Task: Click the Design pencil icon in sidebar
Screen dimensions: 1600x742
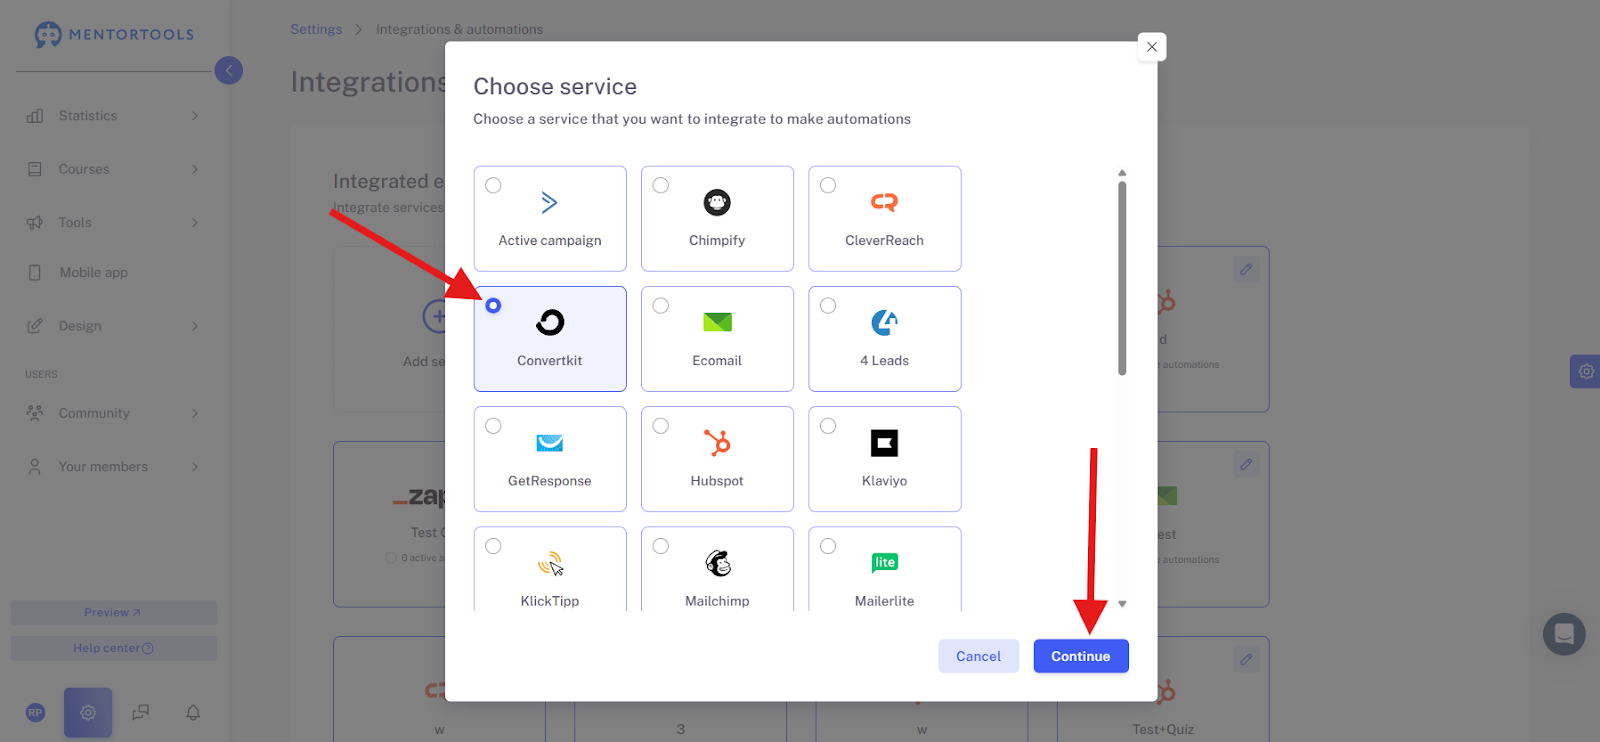Action: 35,326
